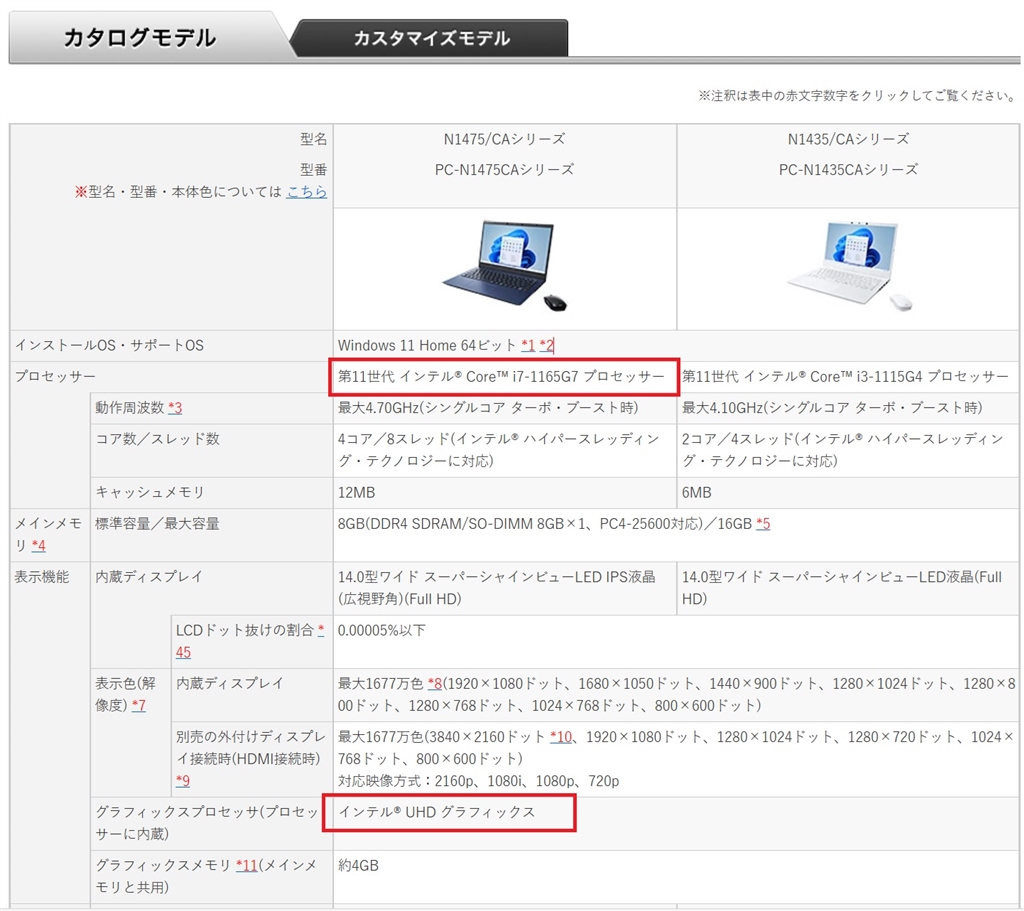Click the 12MB cache memory value
Viewport: 1024px width, 911px height.
pyautogui.click(x=357, y=492)
